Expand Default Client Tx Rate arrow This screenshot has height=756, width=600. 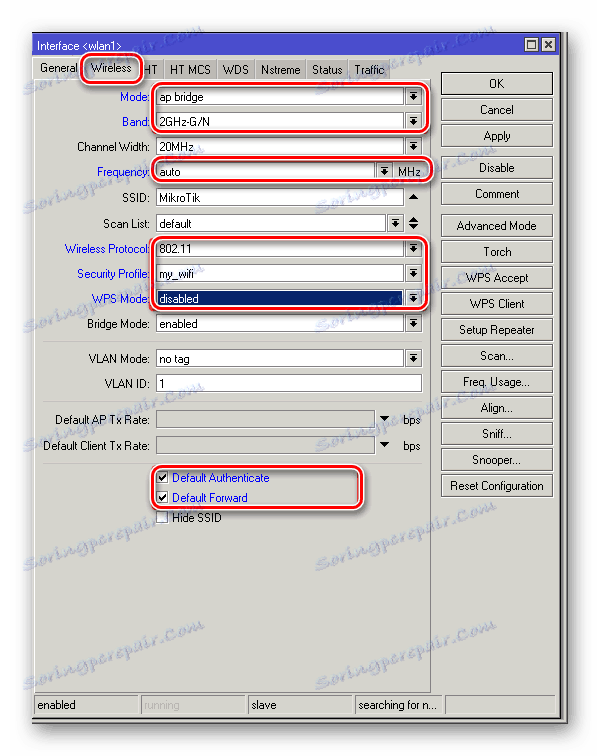click(x=384, y=445)
